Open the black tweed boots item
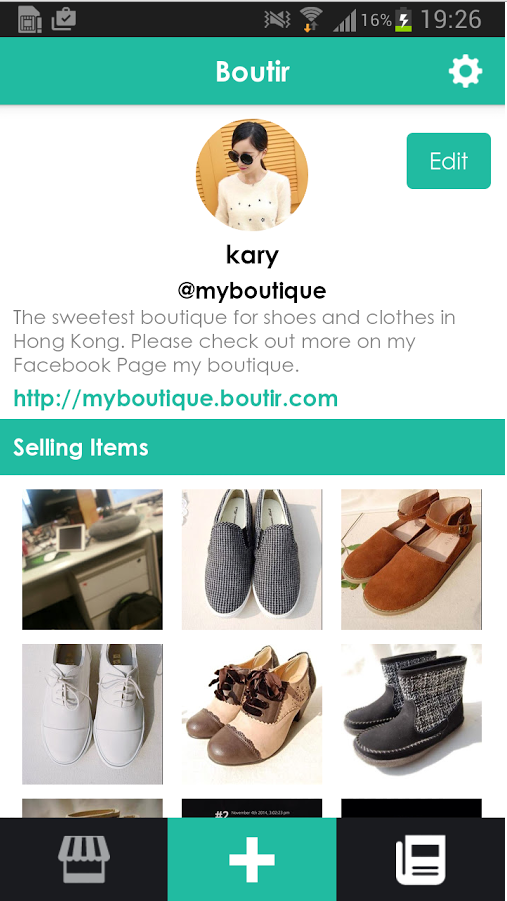 411,714
